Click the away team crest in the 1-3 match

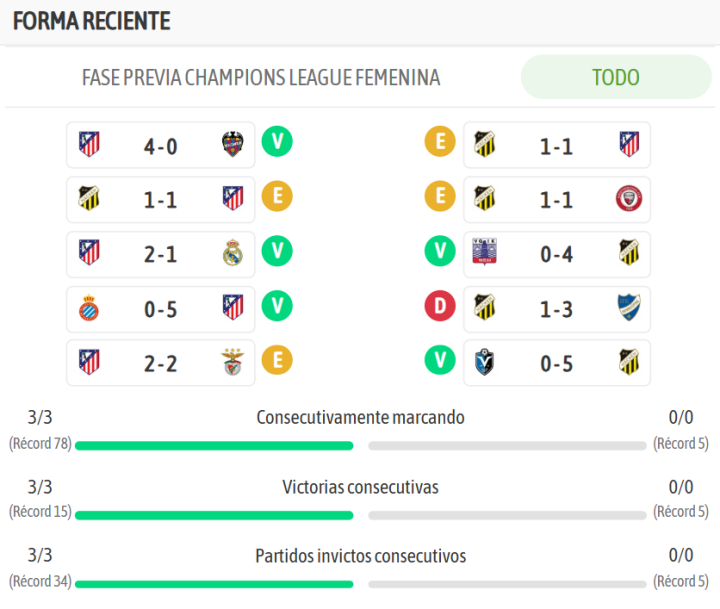pos(628,308)
